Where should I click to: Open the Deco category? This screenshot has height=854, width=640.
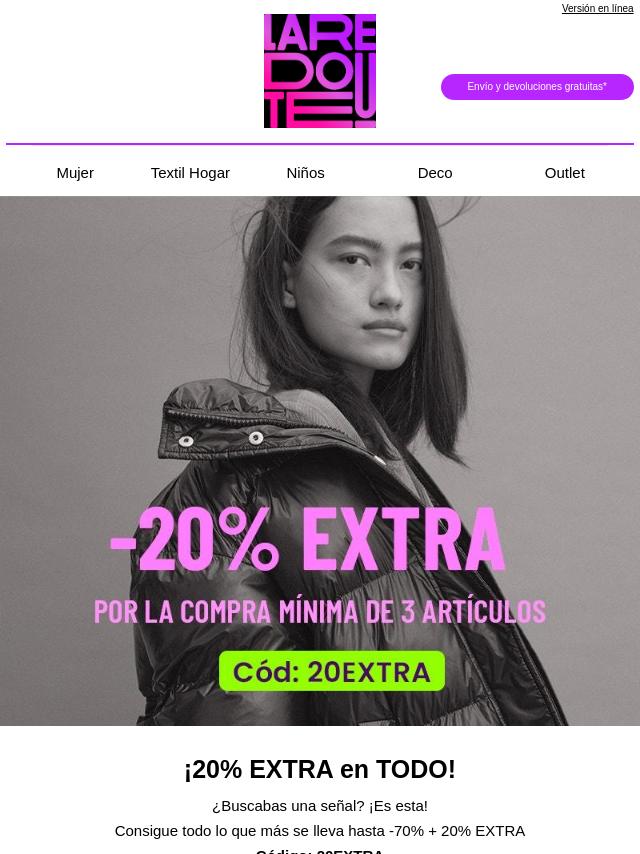tap(435, 173)
